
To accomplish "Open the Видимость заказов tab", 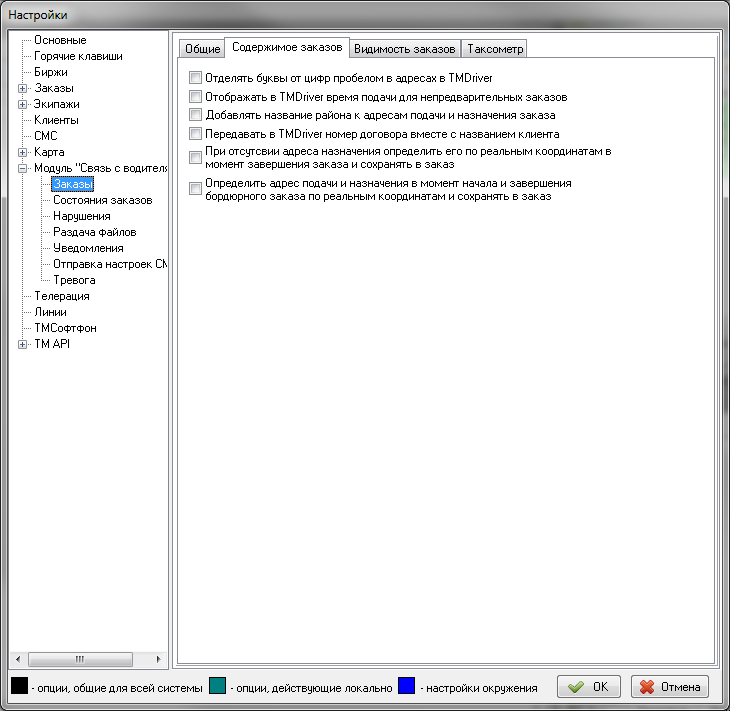I will pyautogui.click(x=406, y=49).
